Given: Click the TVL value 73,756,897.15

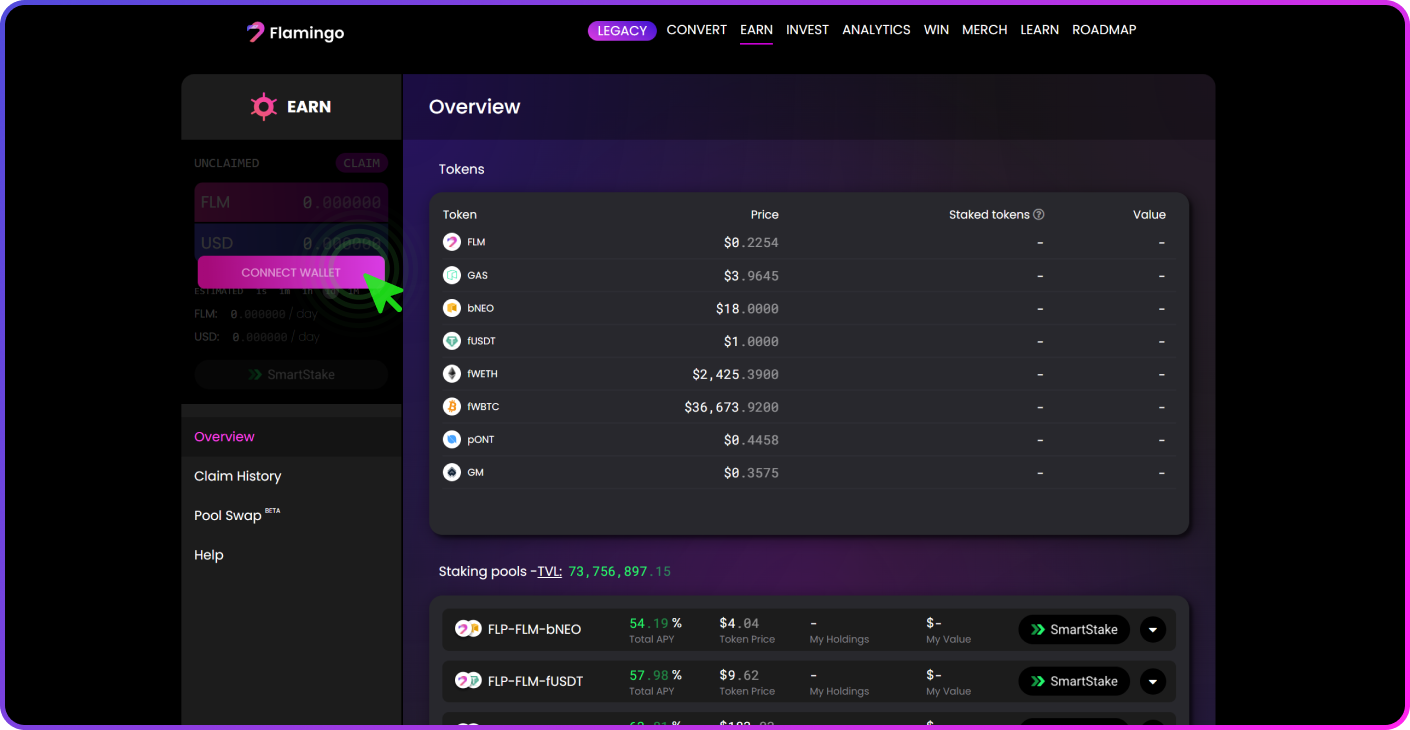Looking at the screenshot, I should [x=620, y=572].
